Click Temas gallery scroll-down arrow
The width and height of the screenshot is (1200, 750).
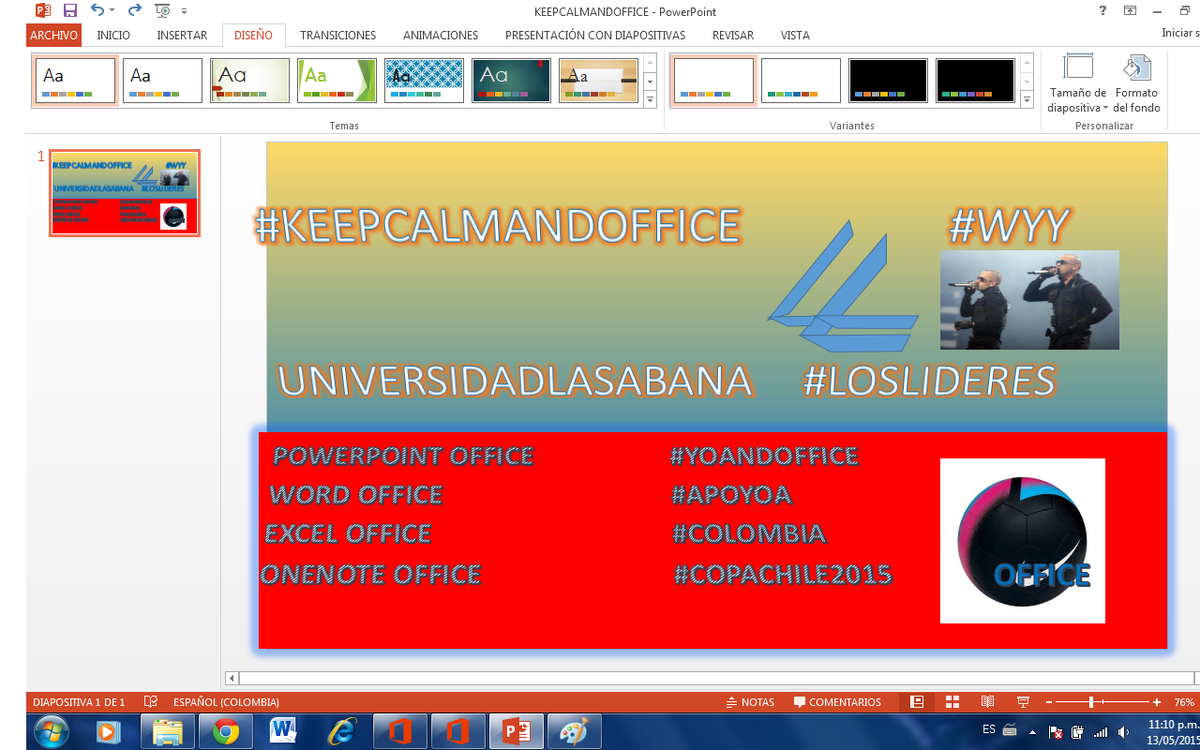(x=650, y=81)
